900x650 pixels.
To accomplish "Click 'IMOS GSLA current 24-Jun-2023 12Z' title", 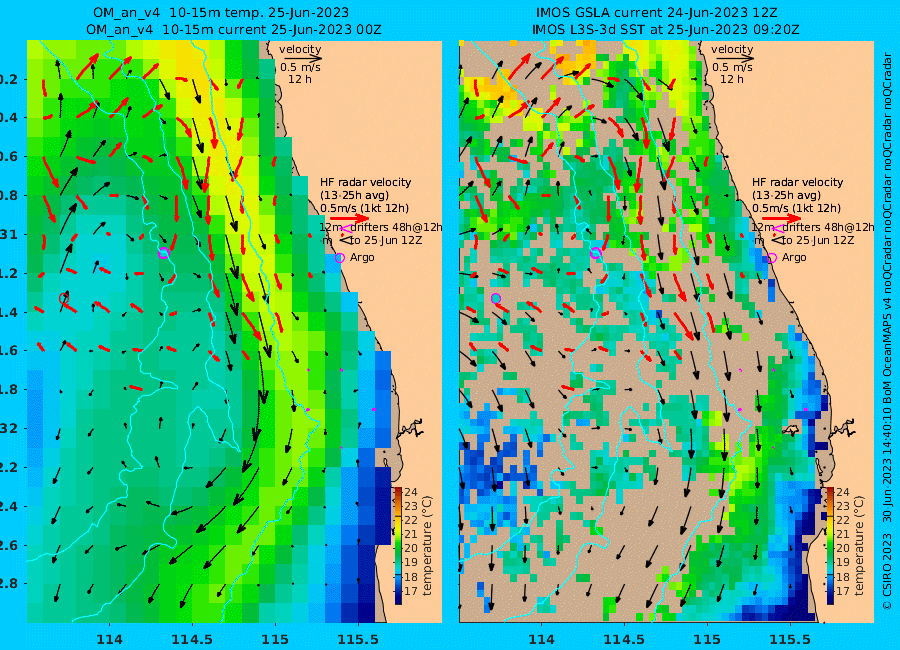I will [x=657, y=13].
